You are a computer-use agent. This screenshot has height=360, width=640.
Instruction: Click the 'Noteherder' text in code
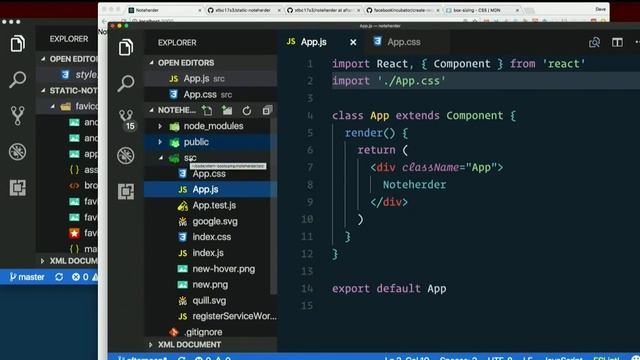tap(414, 184)
